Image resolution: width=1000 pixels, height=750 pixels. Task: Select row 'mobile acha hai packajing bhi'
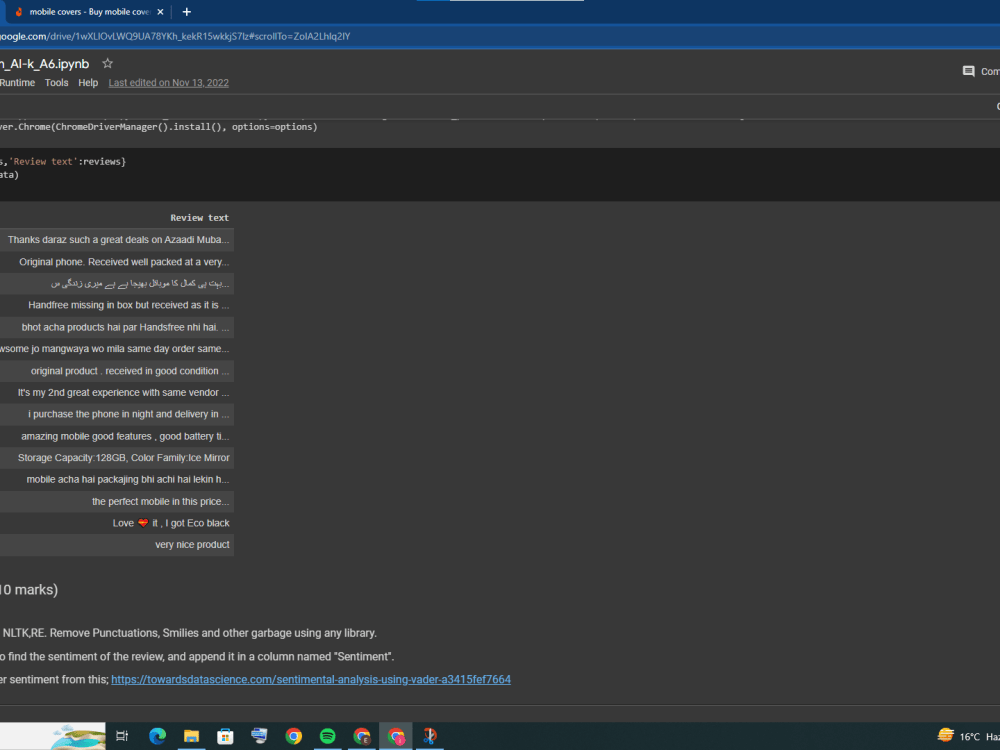pyautogui.click(x=117, y=480)
